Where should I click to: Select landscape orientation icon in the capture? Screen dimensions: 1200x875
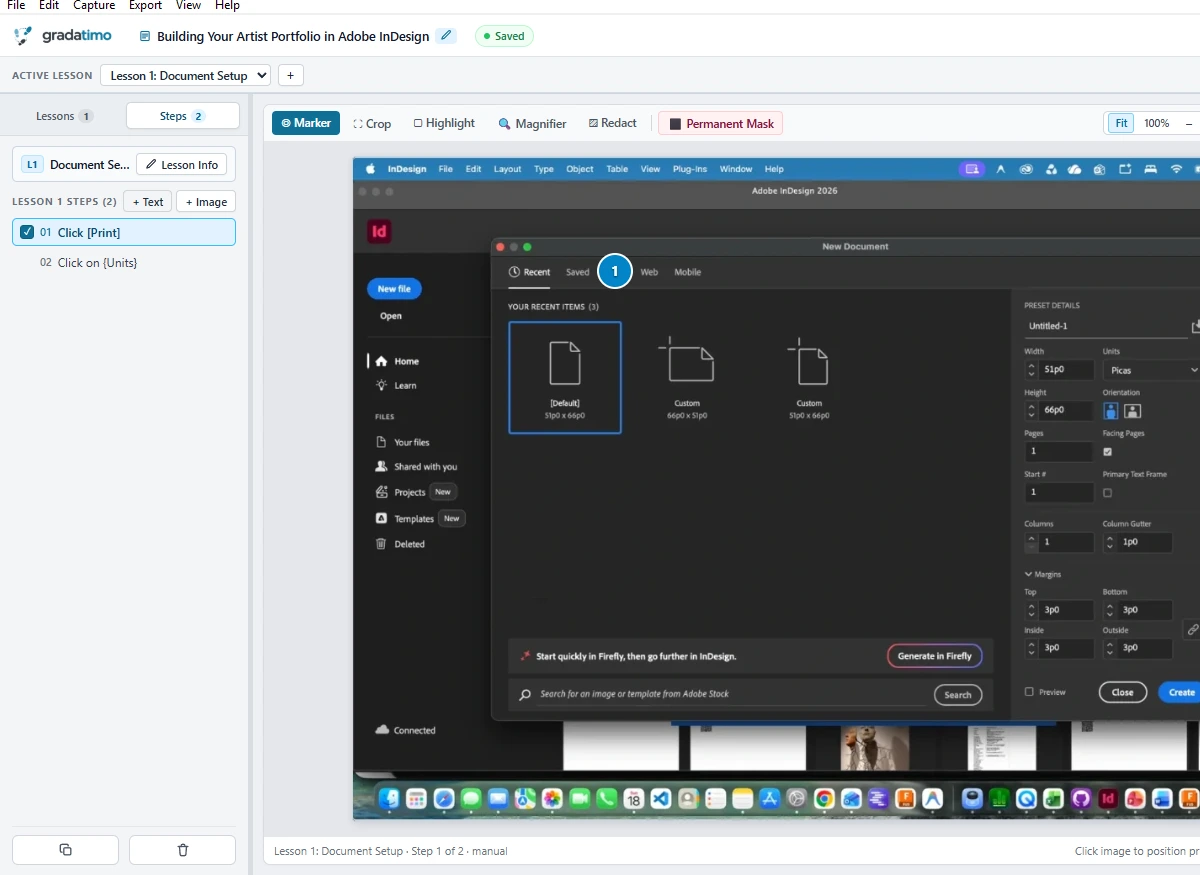click(1132, 410)
